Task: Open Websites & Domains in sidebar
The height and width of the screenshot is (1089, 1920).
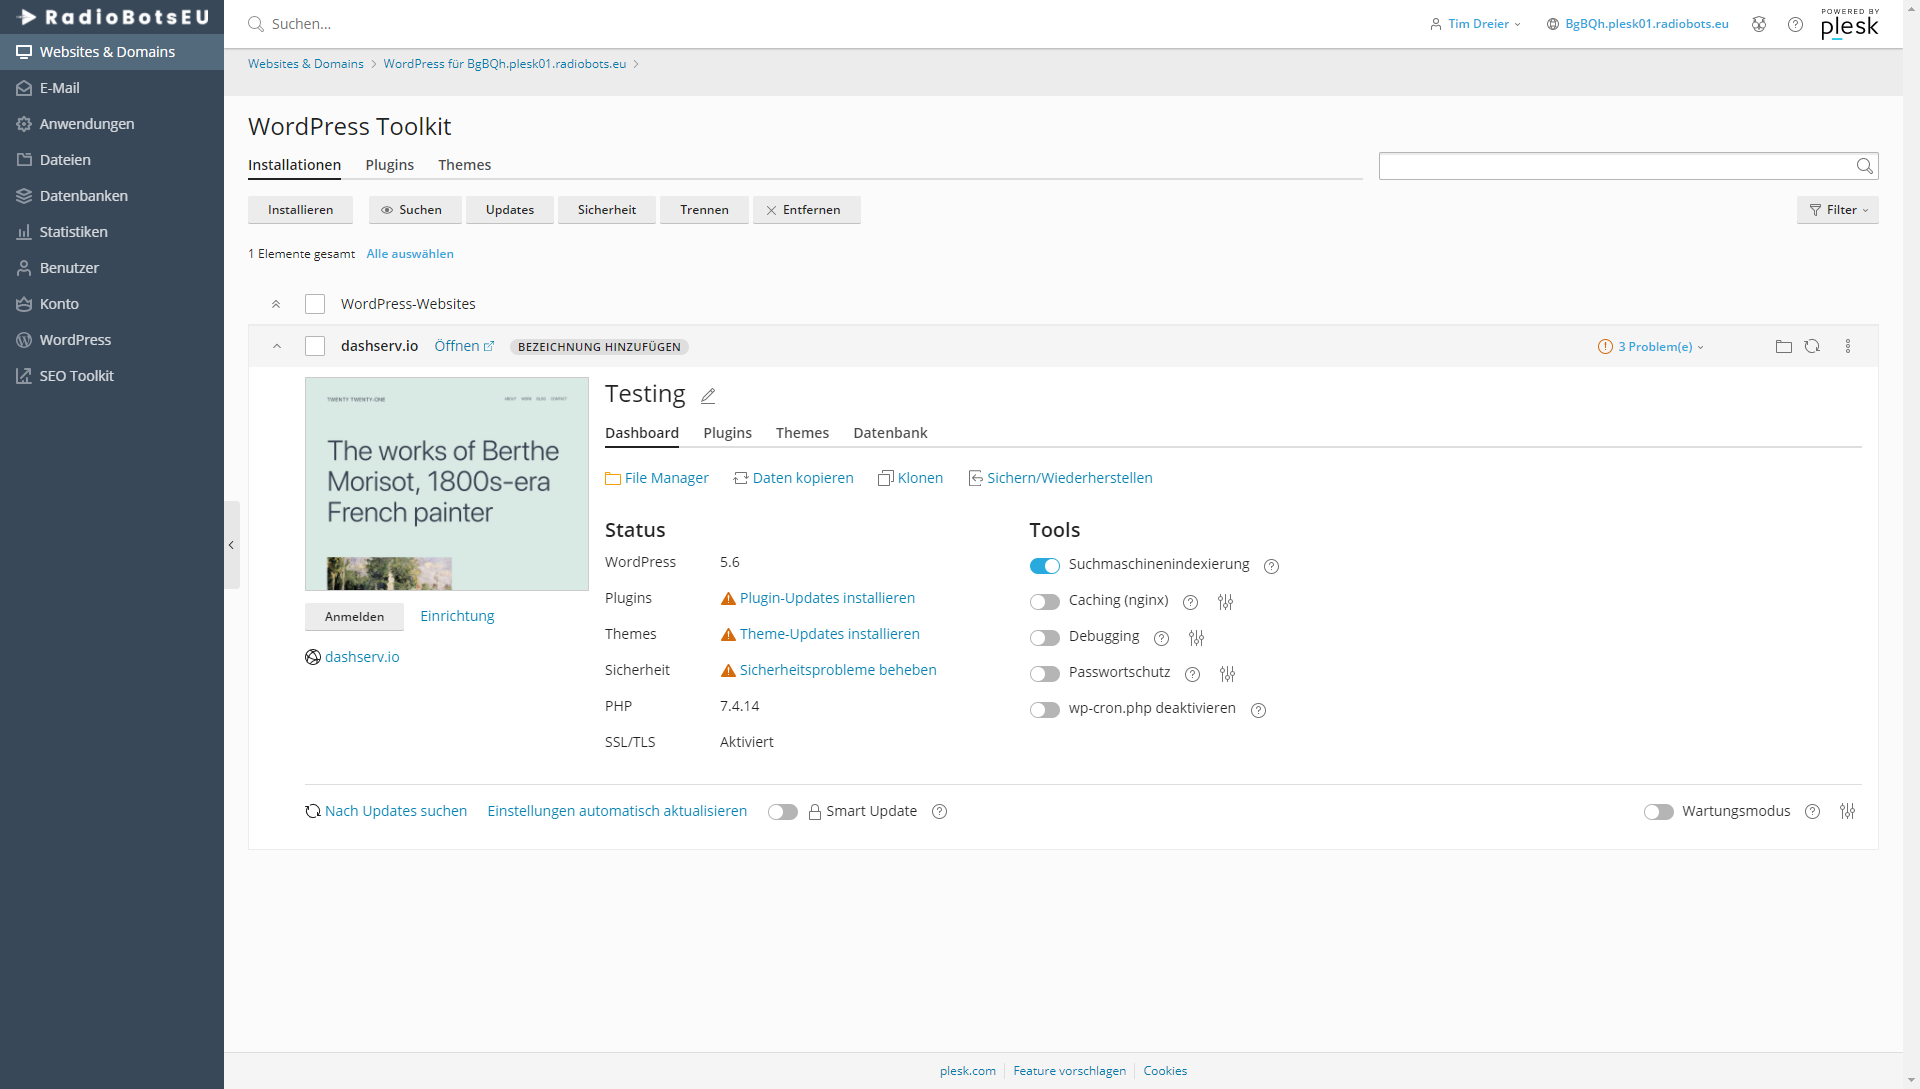Action: pyautogui.click(x=112, y=52)
